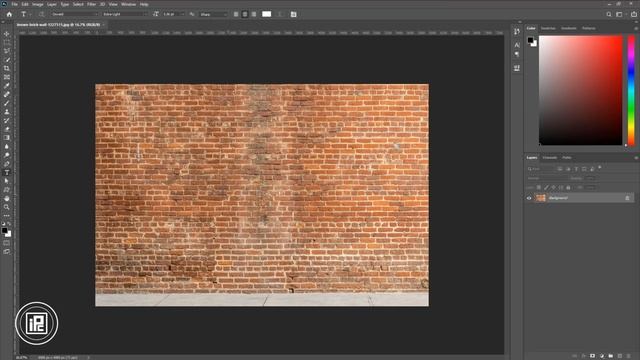Viewport: 640px width, 360px height.
Task: Click the foreground color in the Color panel
Action: point(530,40)
